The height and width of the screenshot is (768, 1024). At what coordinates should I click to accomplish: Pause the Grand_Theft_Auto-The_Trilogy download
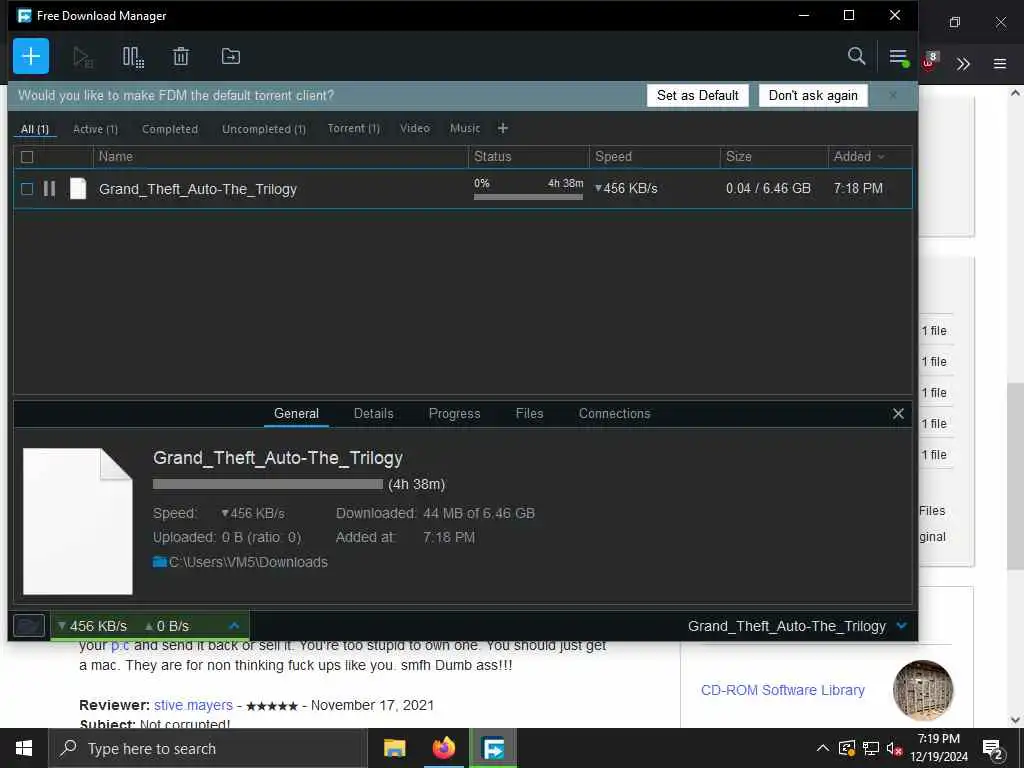pos(49,189)
